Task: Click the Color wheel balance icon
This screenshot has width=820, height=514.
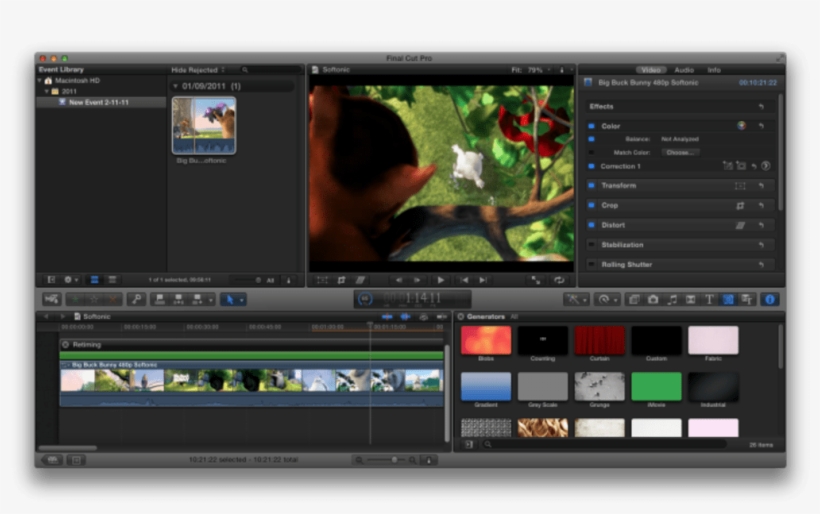Action: coord(741,125)
